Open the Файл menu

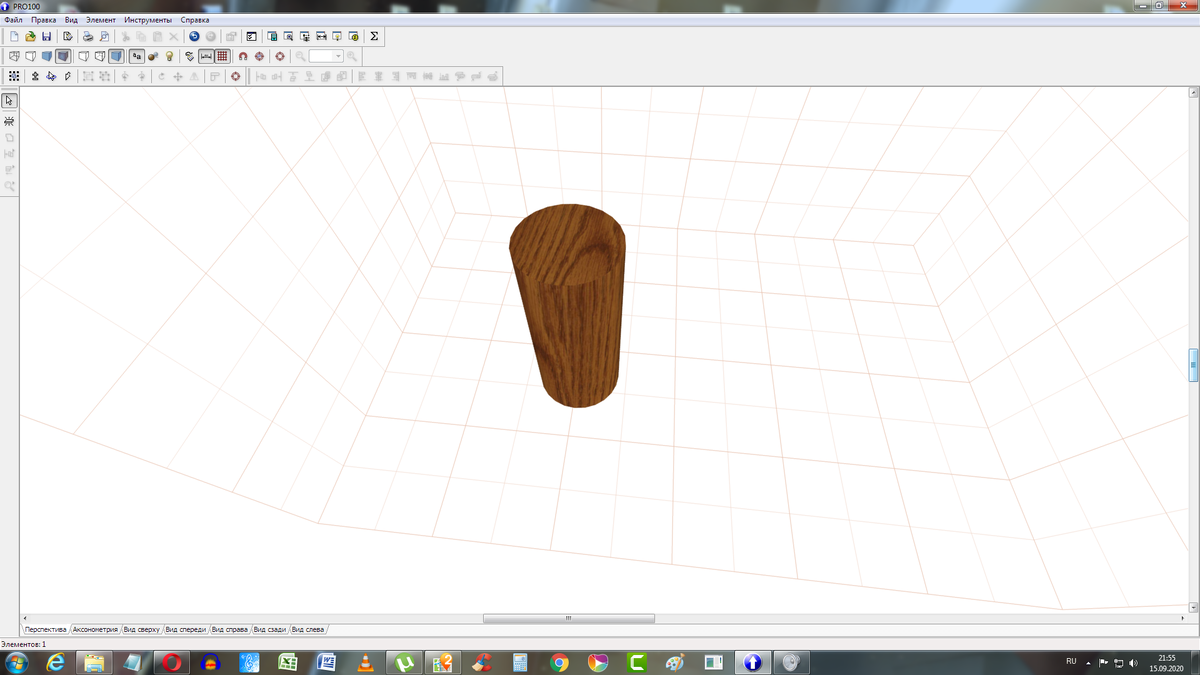[x=13, y=20]
